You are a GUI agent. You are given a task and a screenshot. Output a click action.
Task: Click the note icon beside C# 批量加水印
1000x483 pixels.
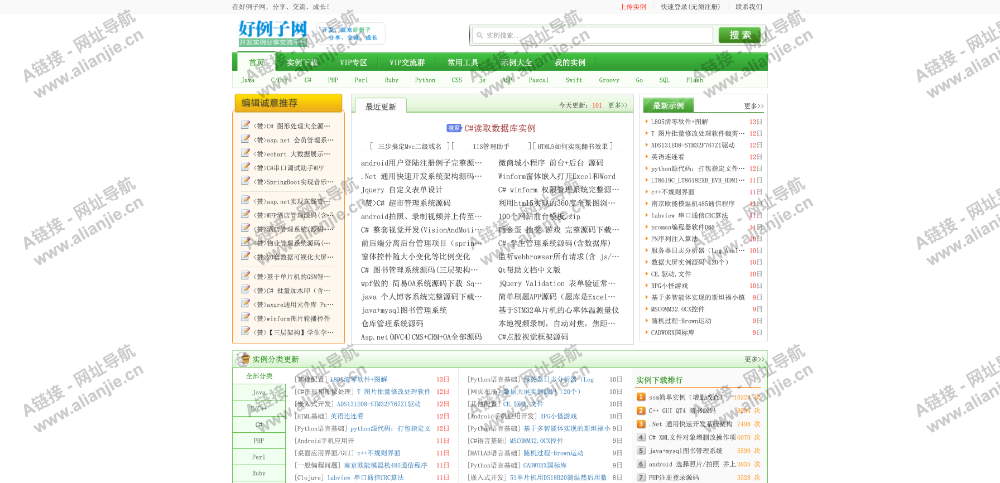pyautogui.click(x=246, y=290)
